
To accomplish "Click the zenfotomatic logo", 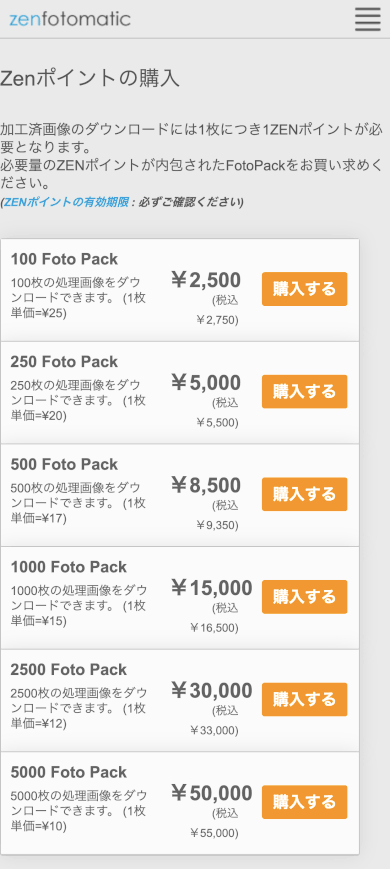I will click(x=70, y=19).
